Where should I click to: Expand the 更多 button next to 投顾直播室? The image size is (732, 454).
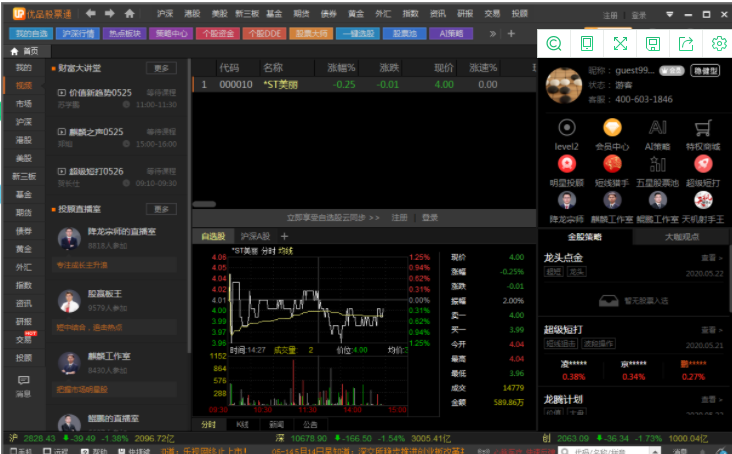[x=161, y=209]
